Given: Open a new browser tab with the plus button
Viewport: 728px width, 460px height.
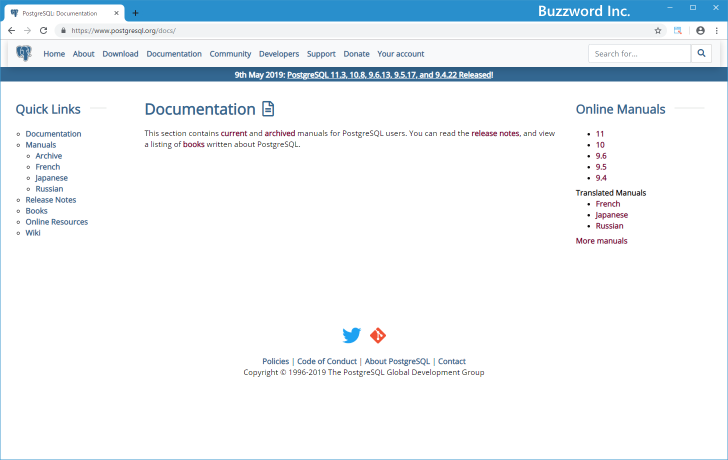Looking at the screenshot, I should pos(136,12).
